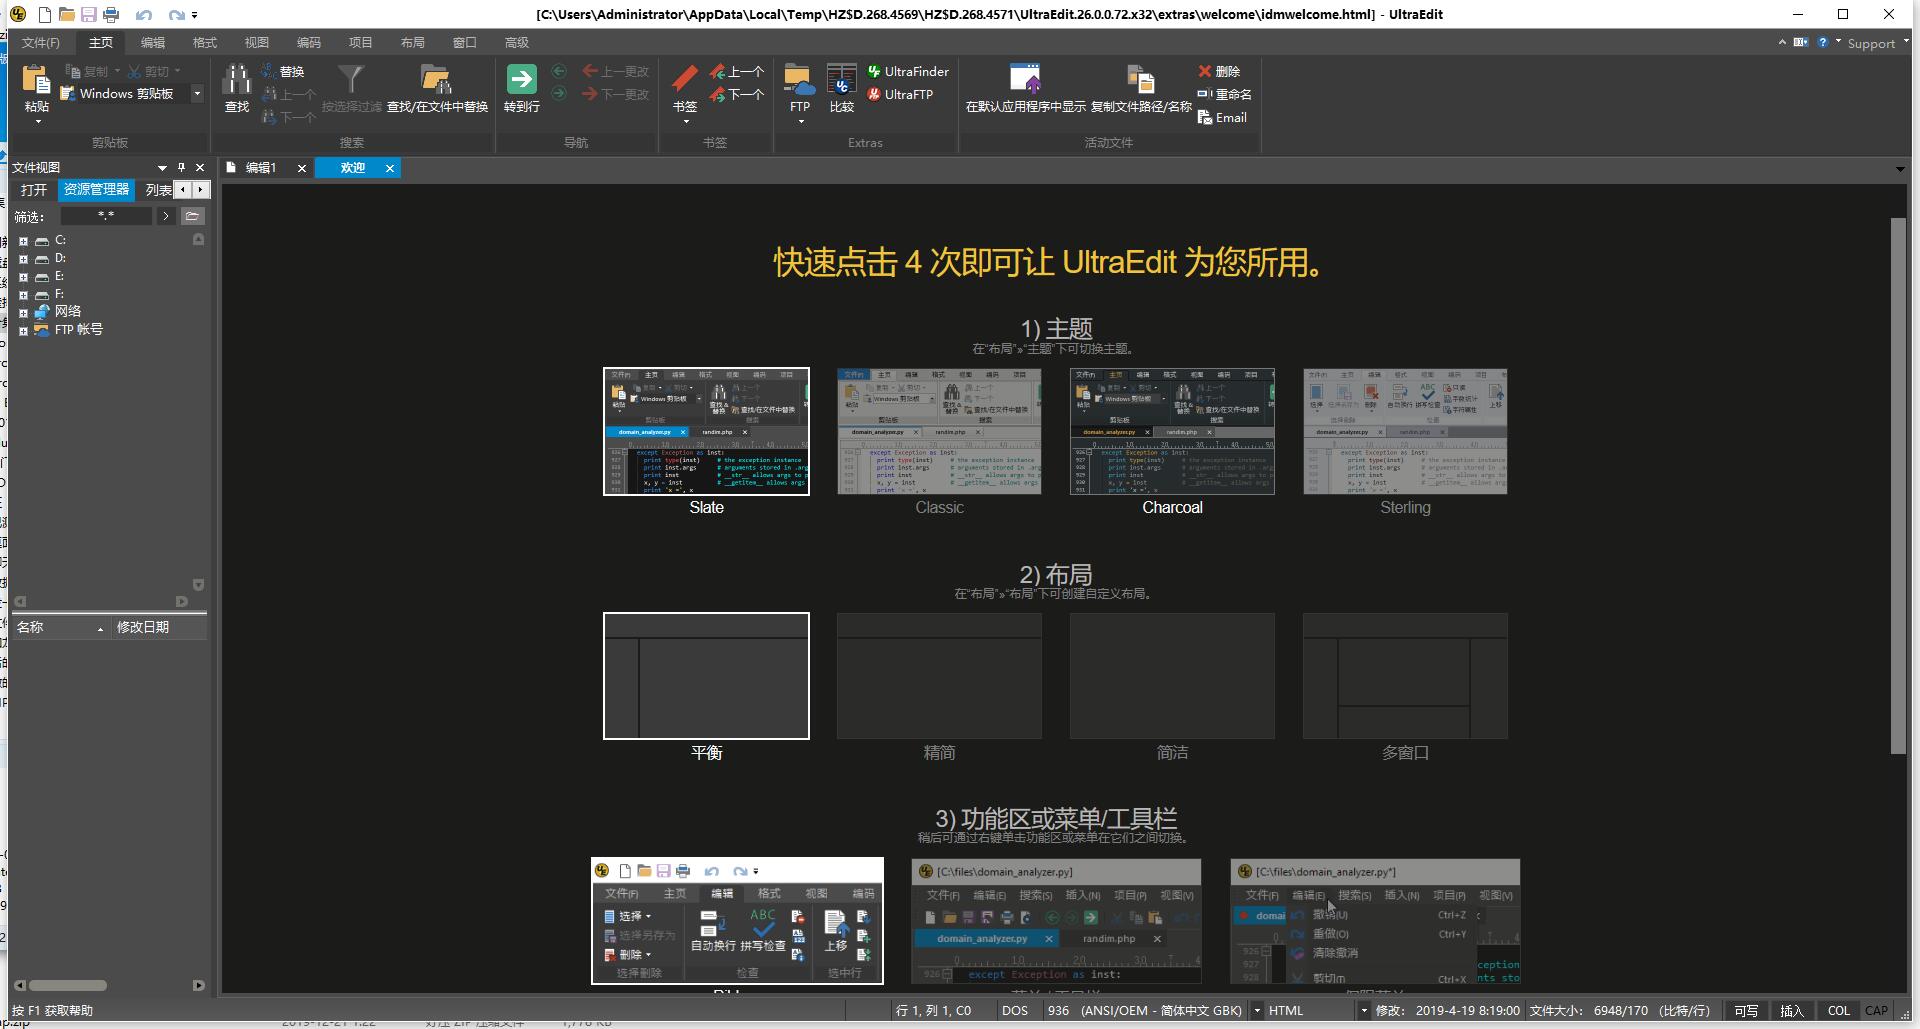Open the FTP tool icon

[799, 79]
